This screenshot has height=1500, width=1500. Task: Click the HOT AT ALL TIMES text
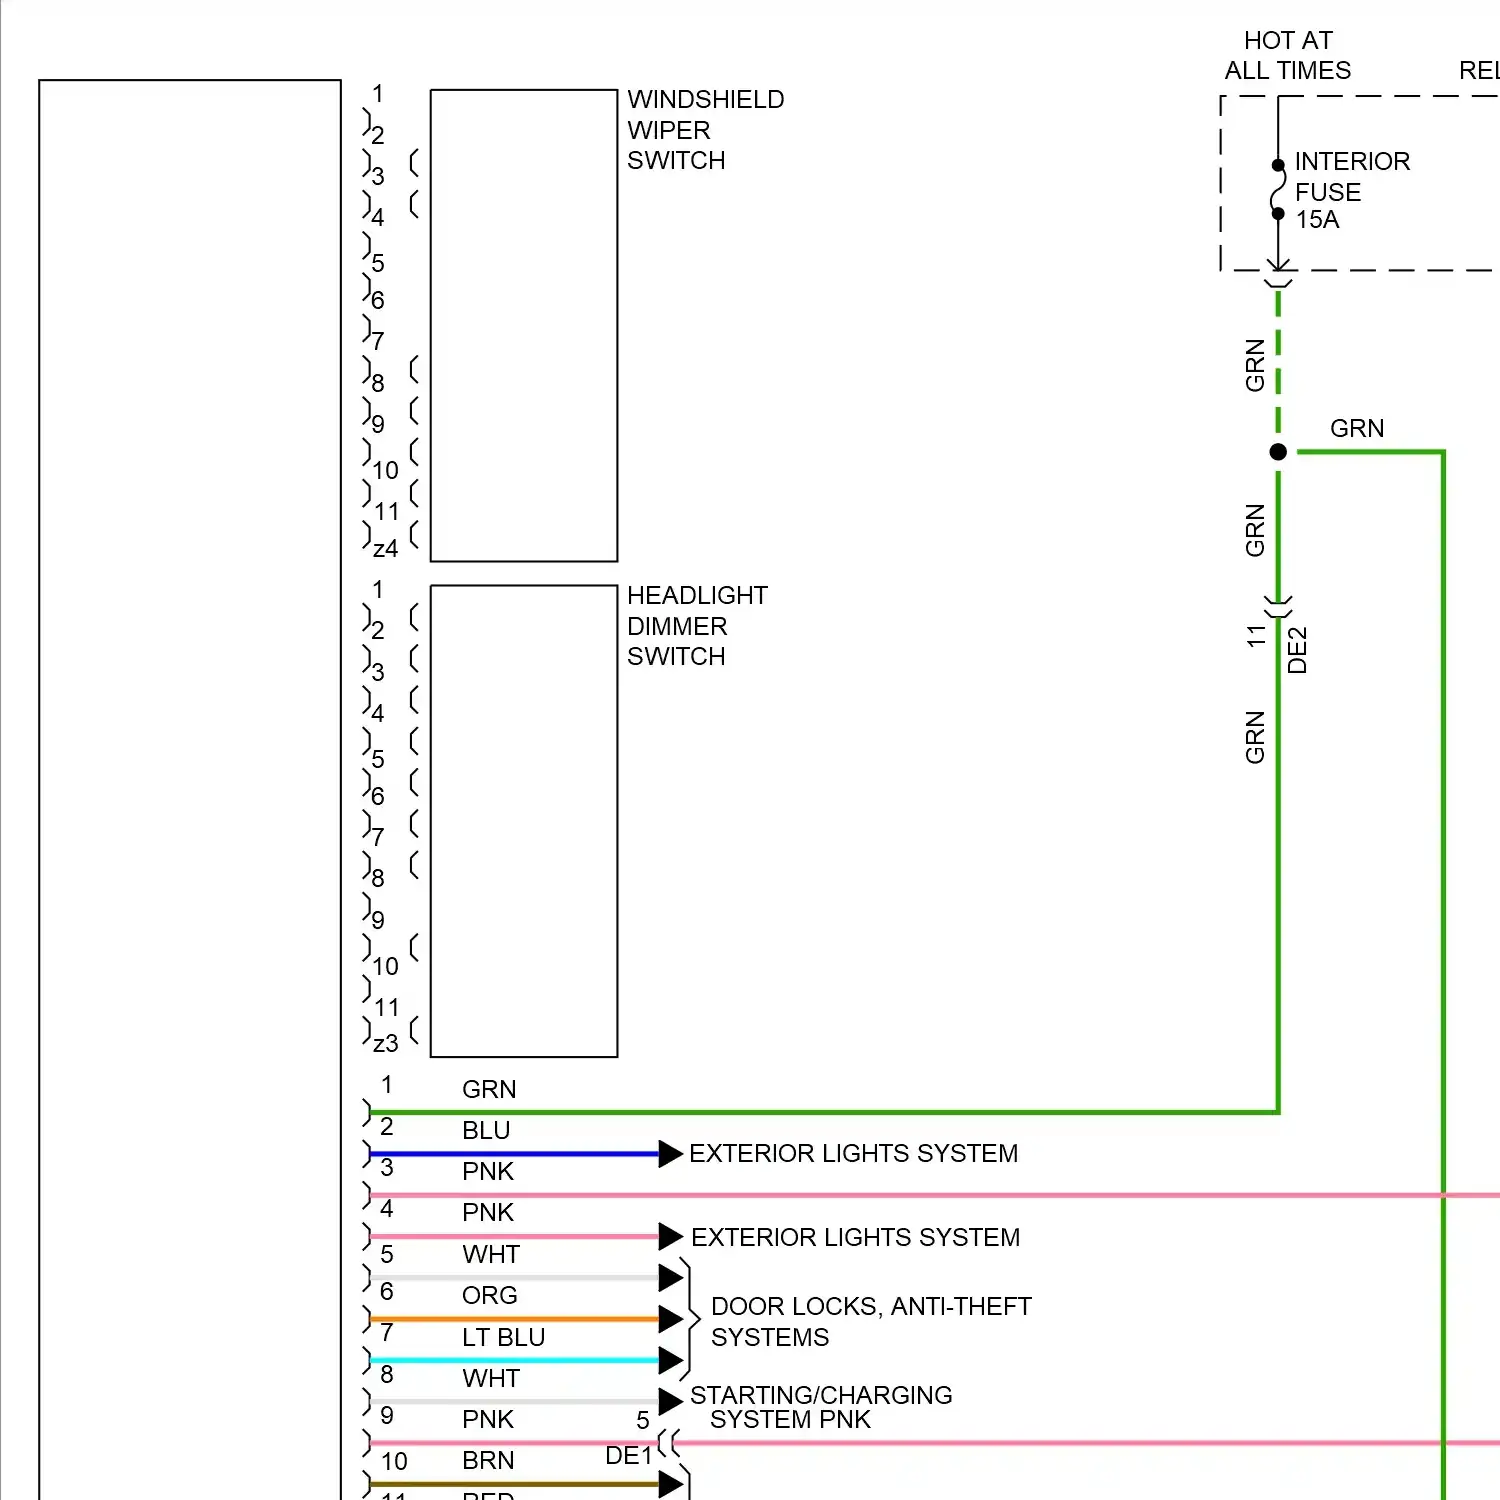click(x=1288, y=55)
